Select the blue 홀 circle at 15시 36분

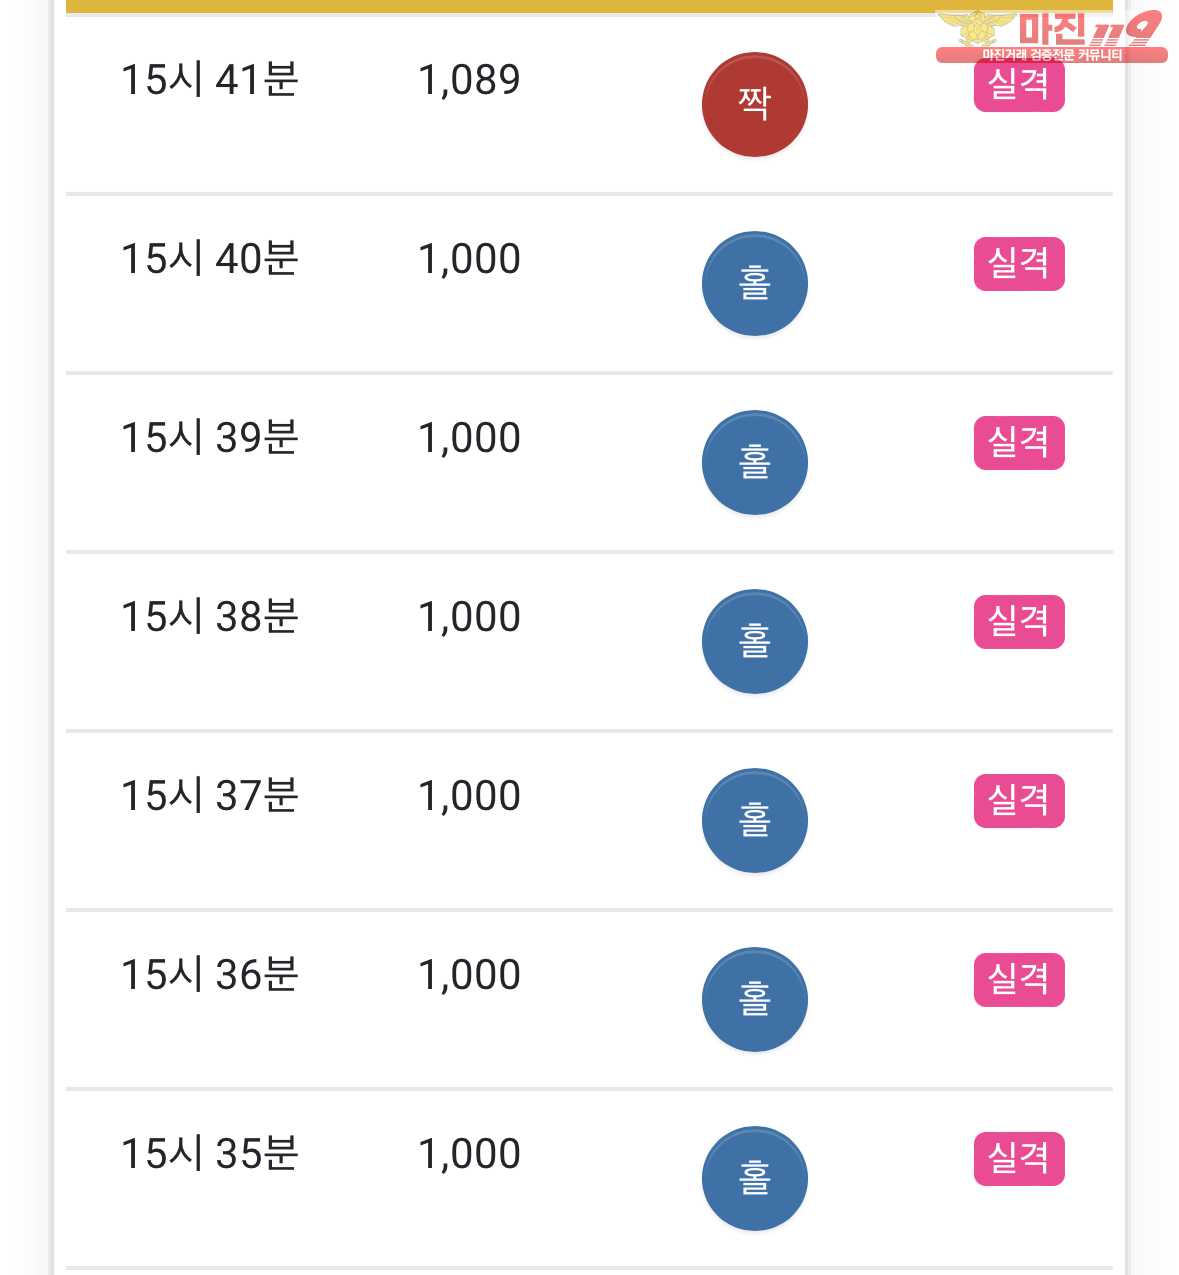(x=754, y=999)
